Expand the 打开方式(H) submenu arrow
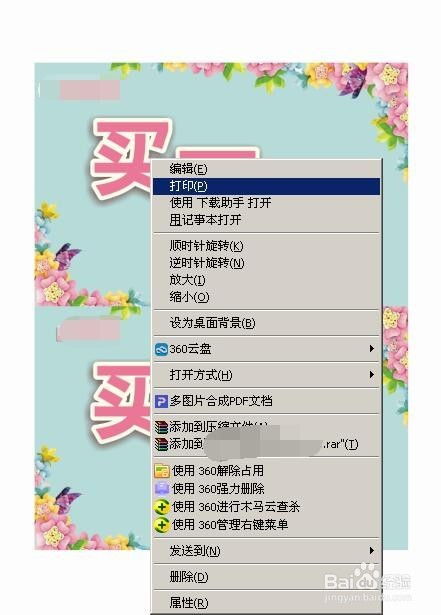Screen dimensions: 441x615 (371, 375)
